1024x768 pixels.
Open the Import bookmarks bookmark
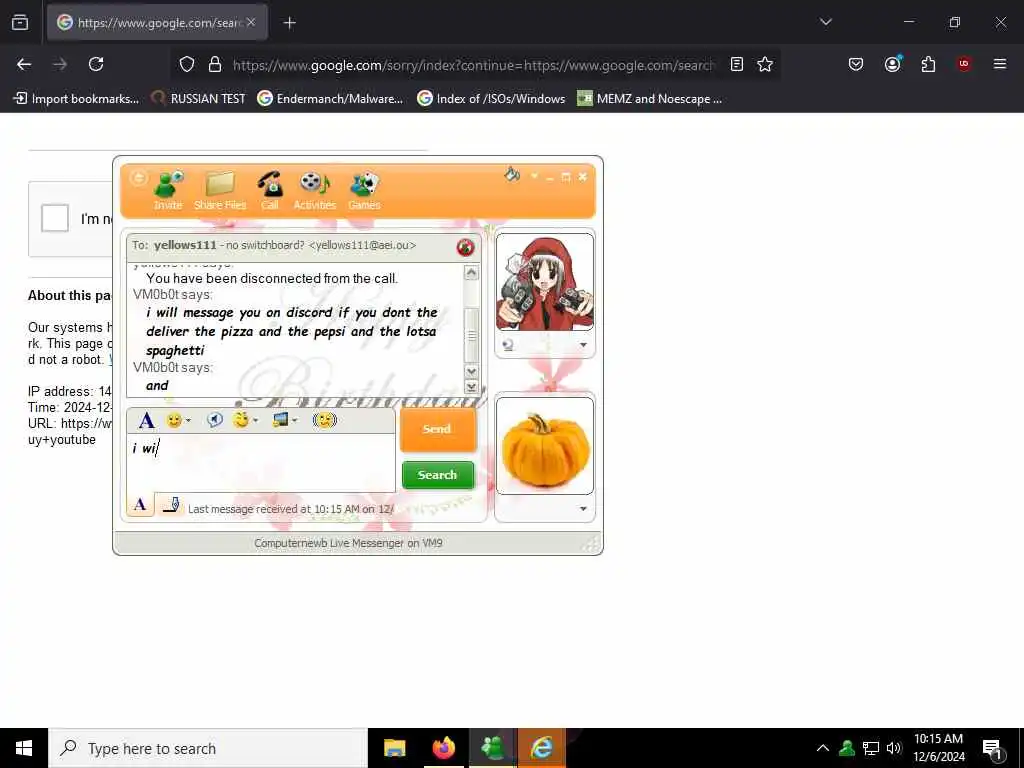76,99
